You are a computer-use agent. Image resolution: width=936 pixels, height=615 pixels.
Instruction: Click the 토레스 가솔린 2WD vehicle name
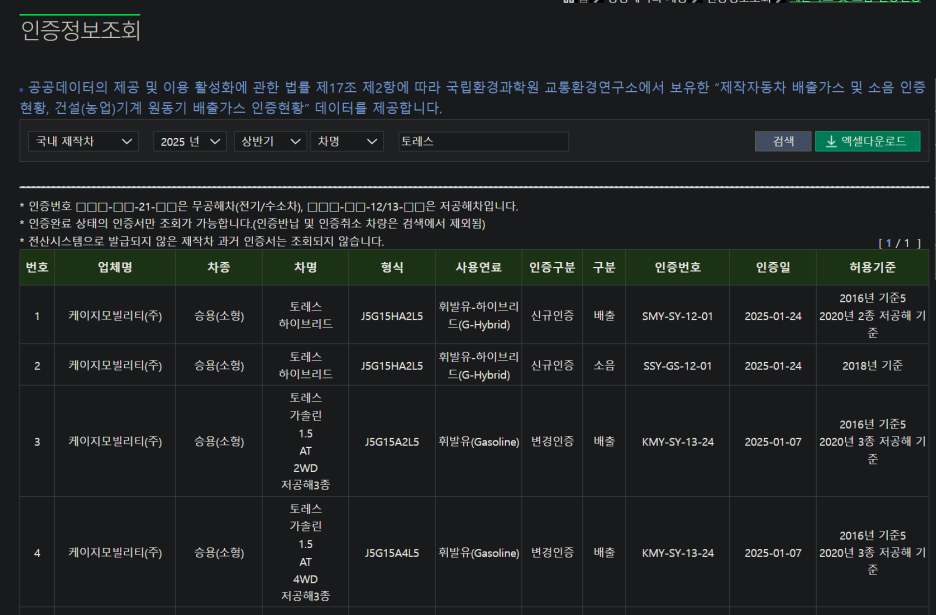tap(306, 441)
